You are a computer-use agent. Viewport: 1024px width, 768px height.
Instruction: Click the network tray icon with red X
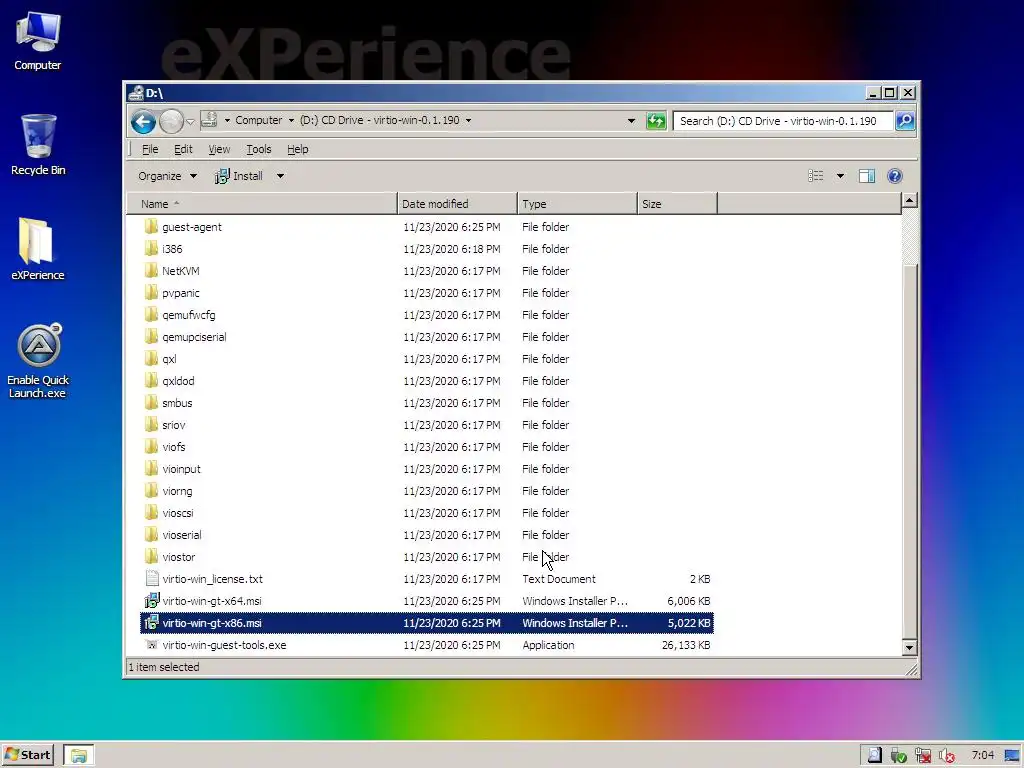[922, 756]
